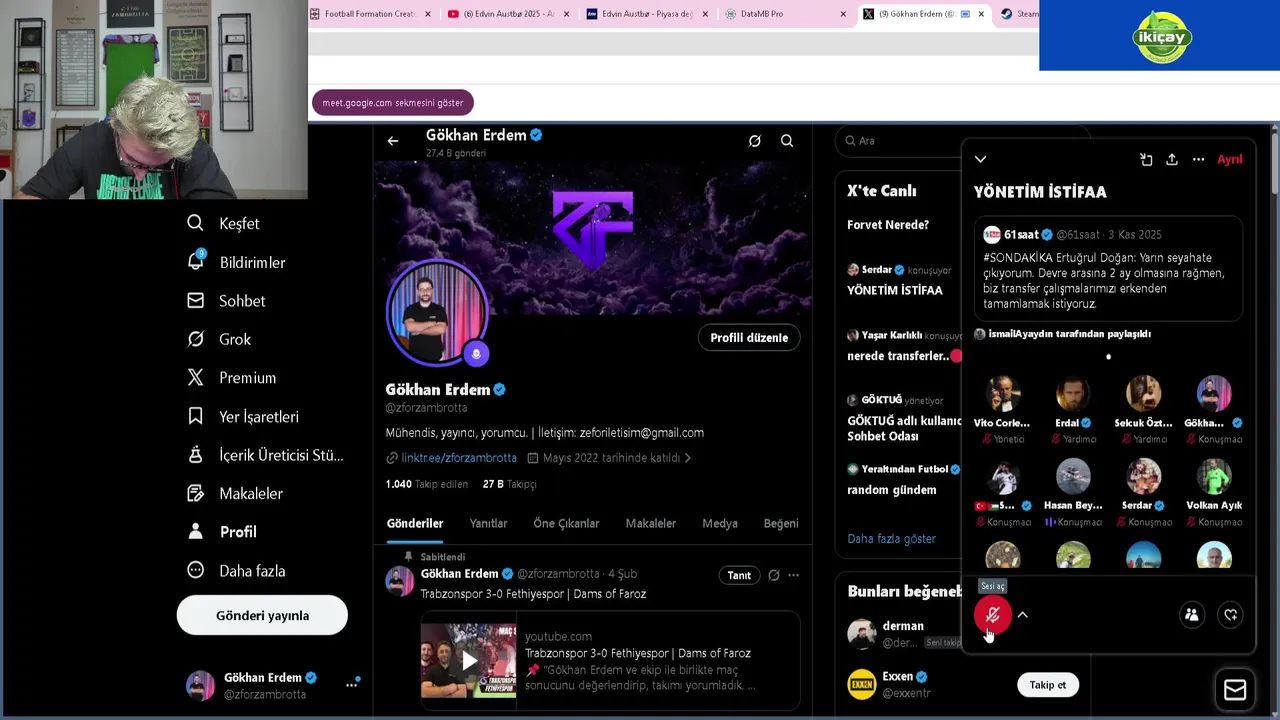Open İçerik Üreticisi Stüdyosu item
1280x720 pixels.
[266, 455]
